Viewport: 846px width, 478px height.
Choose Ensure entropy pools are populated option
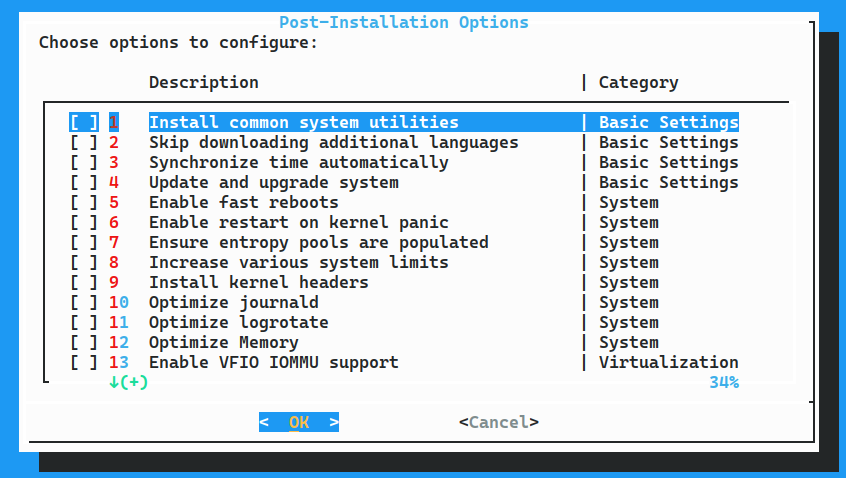coord(319,242)
